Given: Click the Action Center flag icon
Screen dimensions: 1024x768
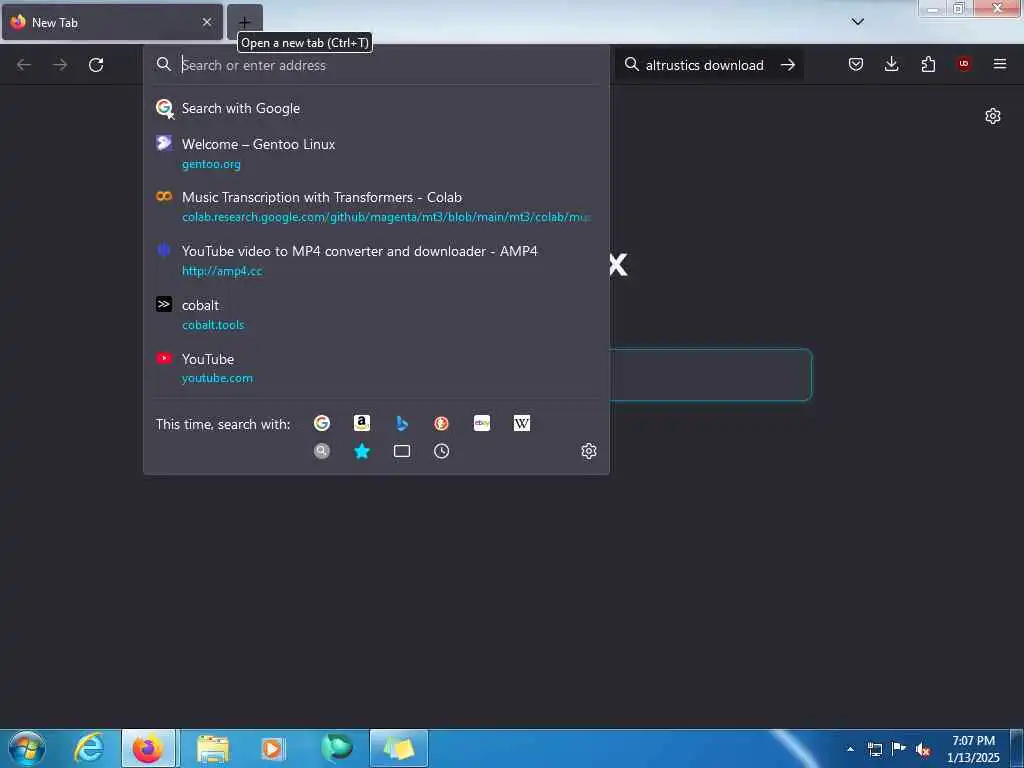Looking at the screenshot, I should 899,748.
